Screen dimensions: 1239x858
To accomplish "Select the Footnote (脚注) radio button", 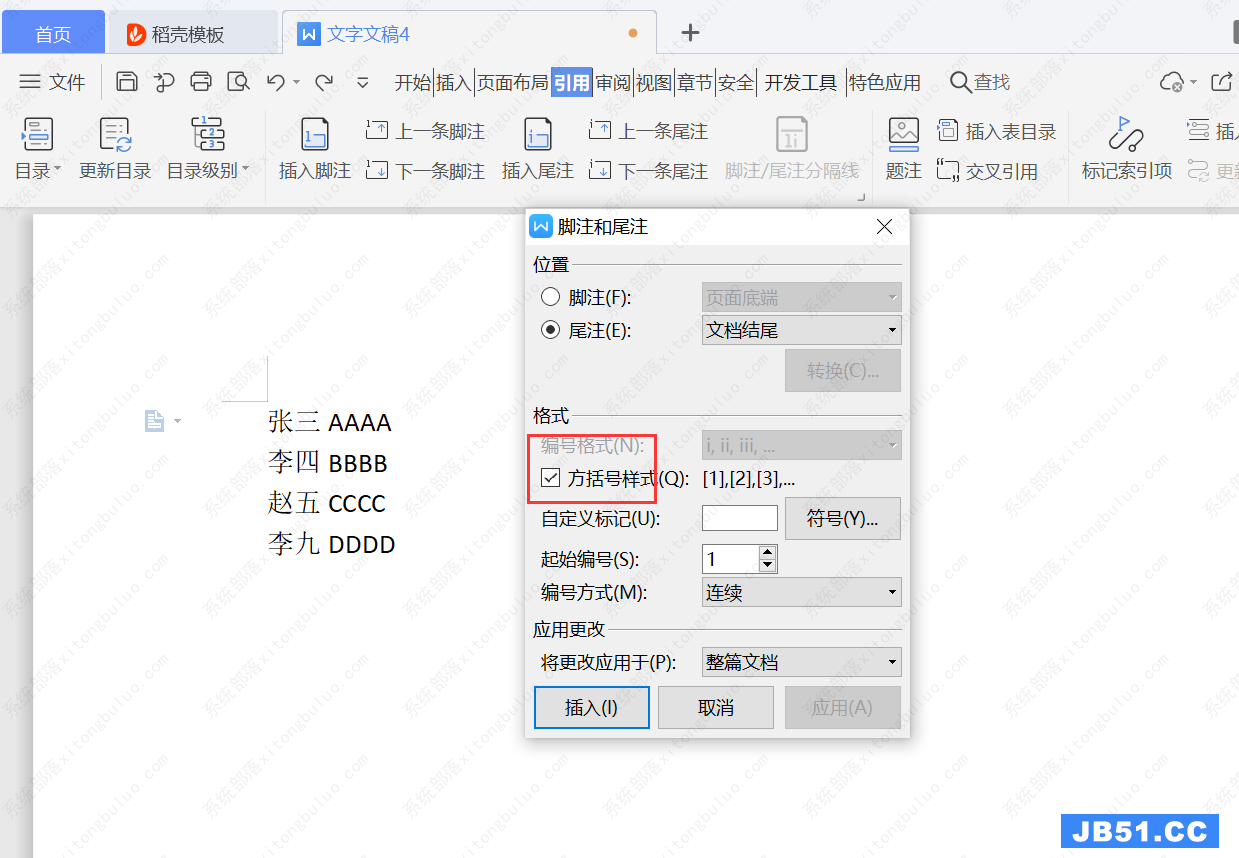I will point(550,297).
